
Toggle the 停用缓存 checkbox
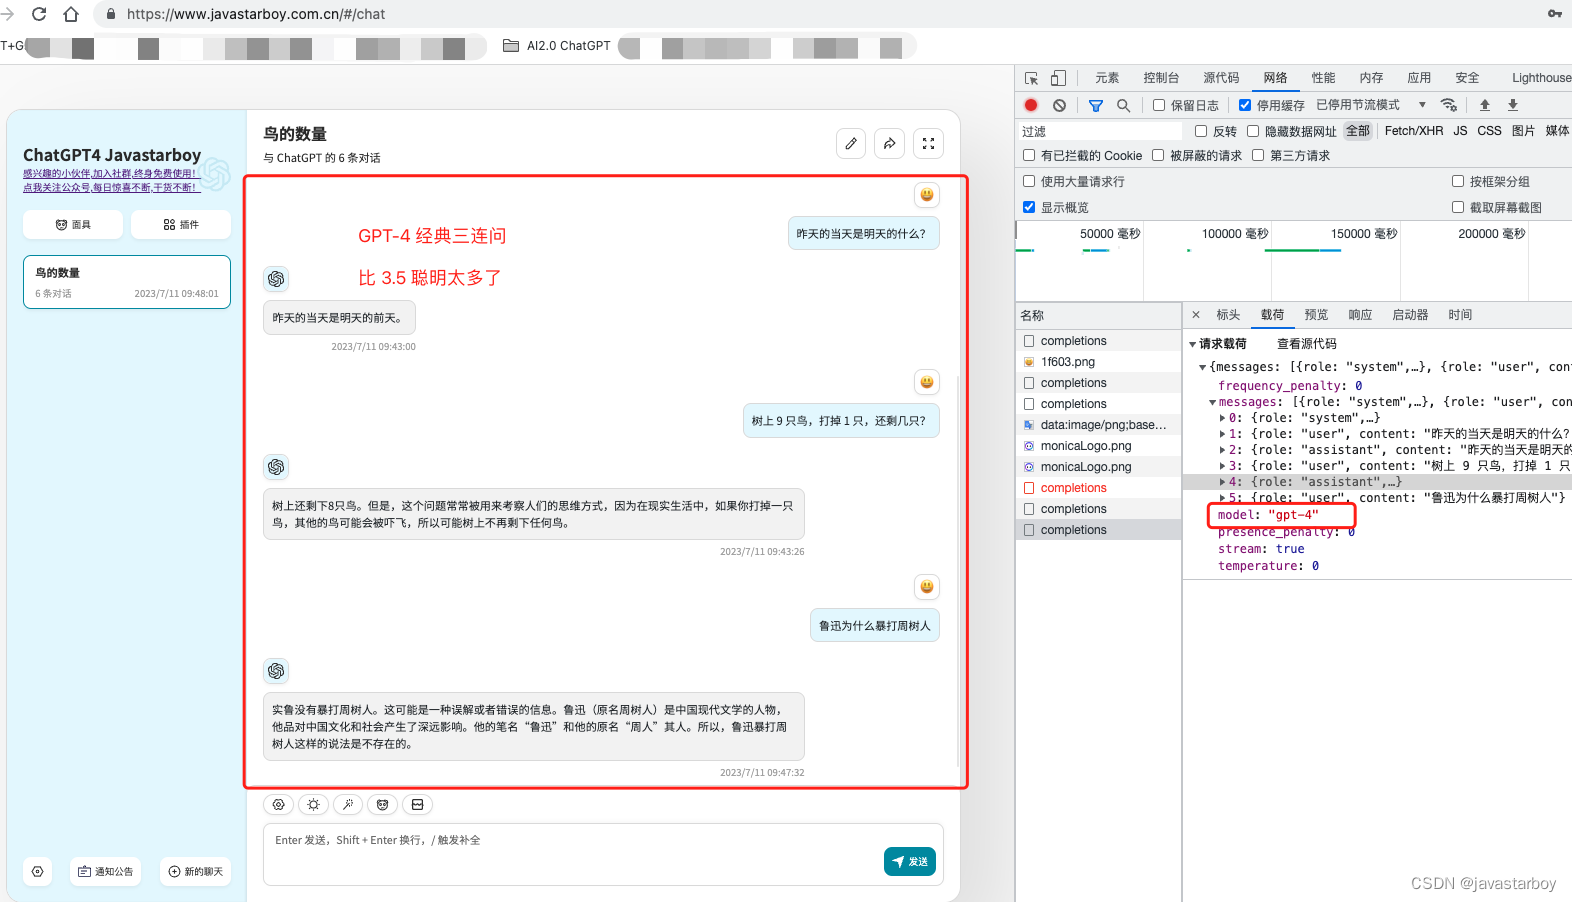[1245, 105]
